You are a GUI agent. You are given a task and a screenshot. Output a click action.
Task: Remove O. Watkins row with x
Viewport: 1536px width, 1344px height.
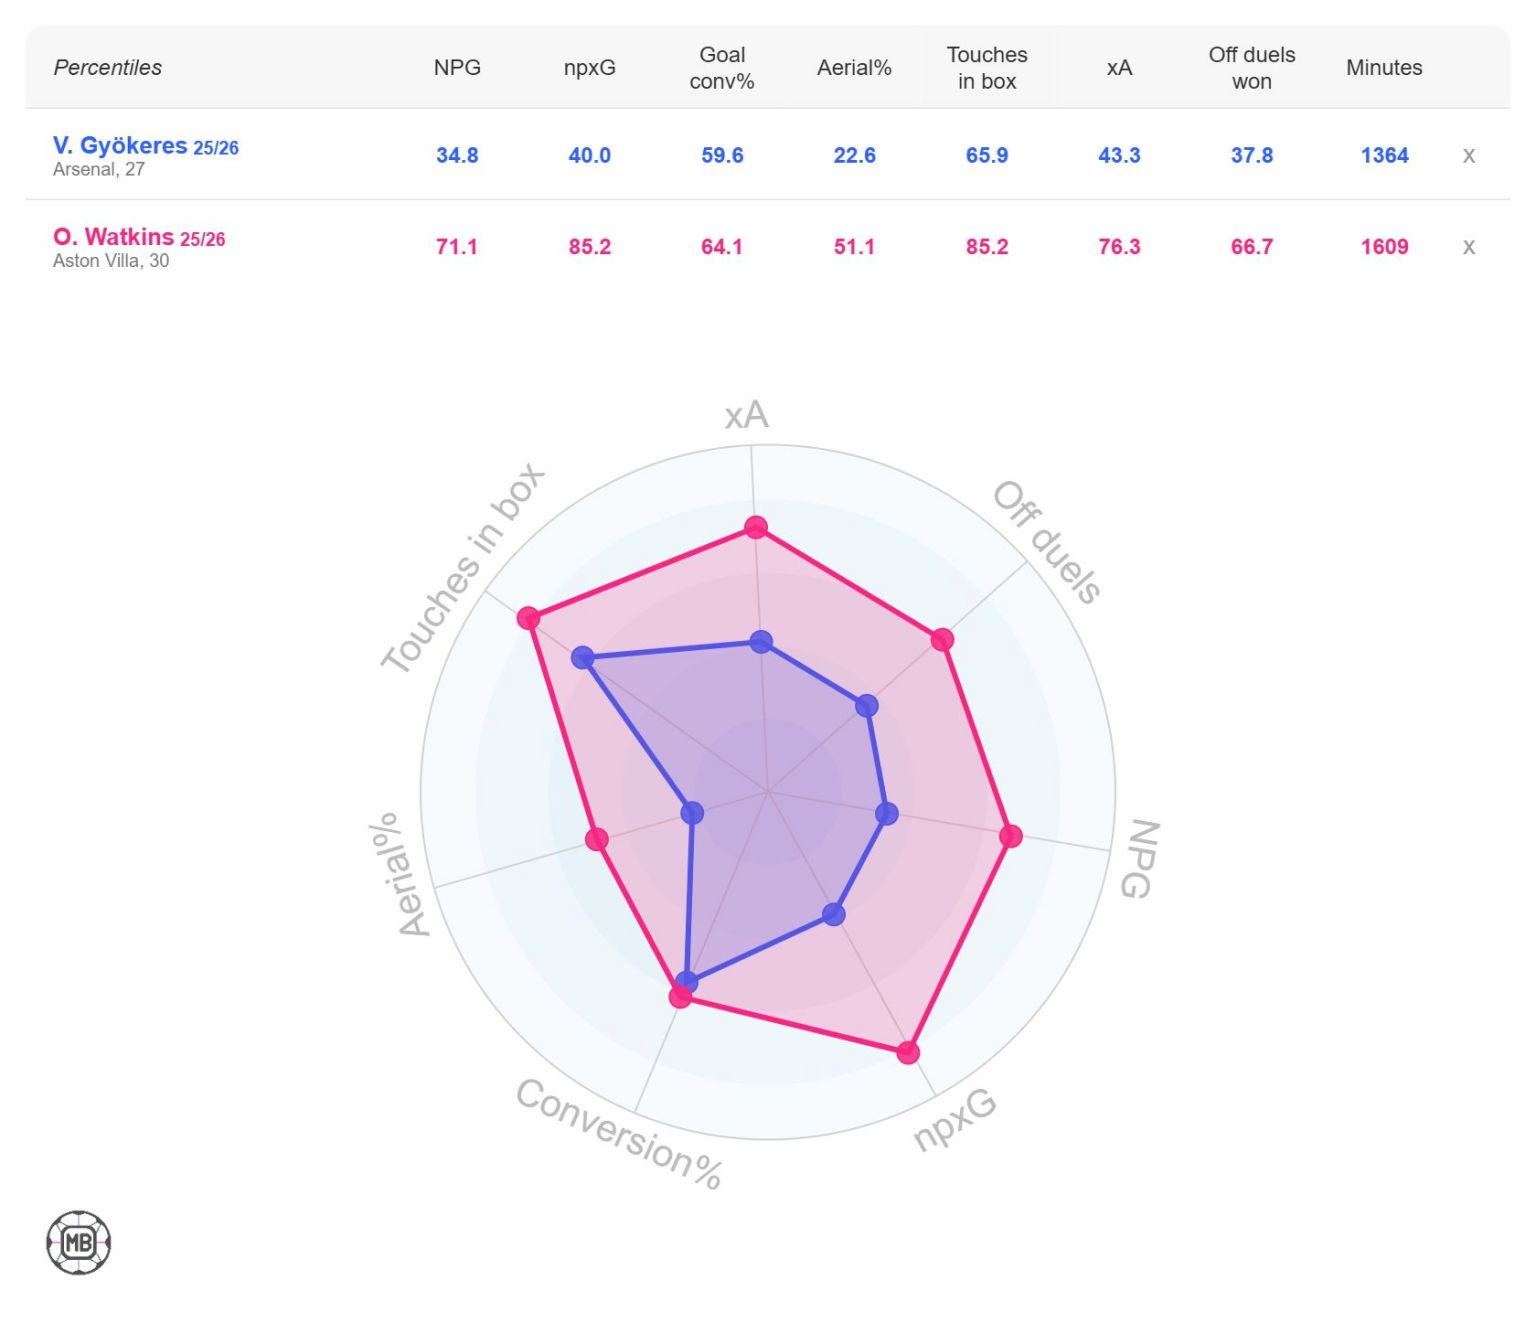(1468, 247)
